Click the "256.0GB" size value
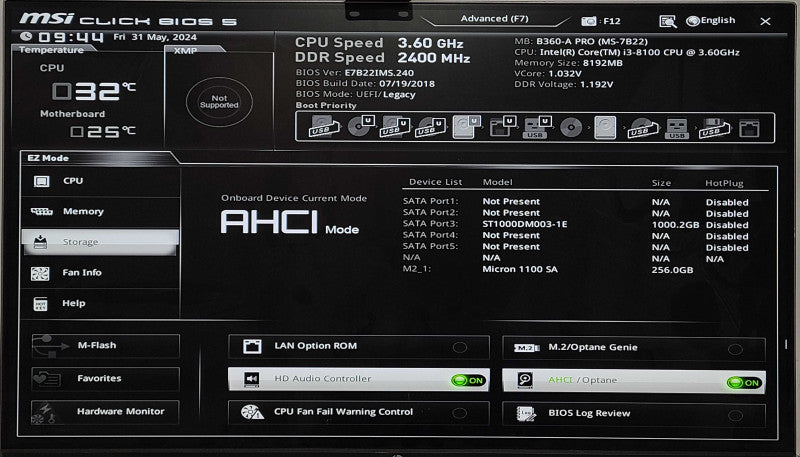 (672, 270)
